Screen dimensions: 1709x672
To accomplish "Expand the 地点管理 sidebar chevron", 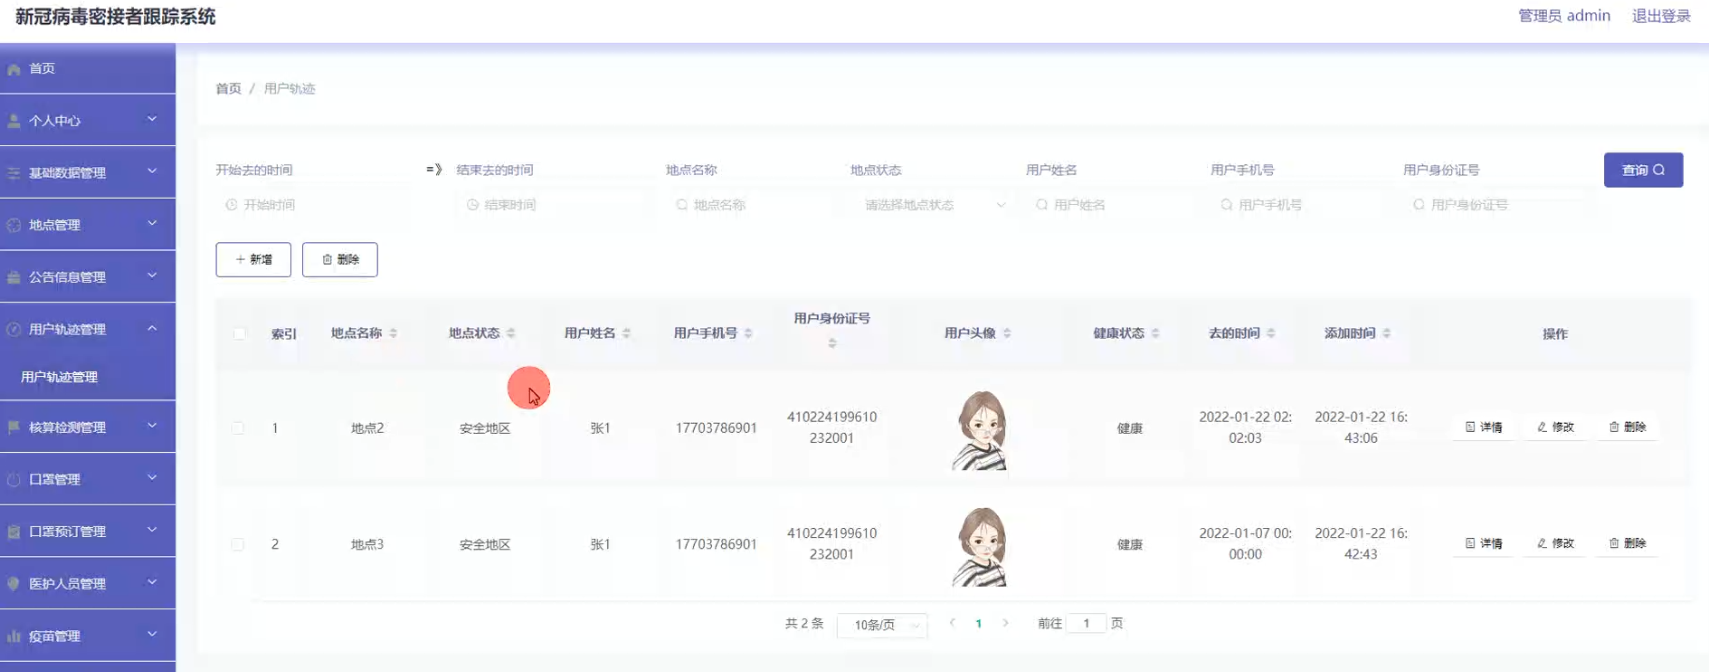I will pyautogui.click(x=152, y=223).
